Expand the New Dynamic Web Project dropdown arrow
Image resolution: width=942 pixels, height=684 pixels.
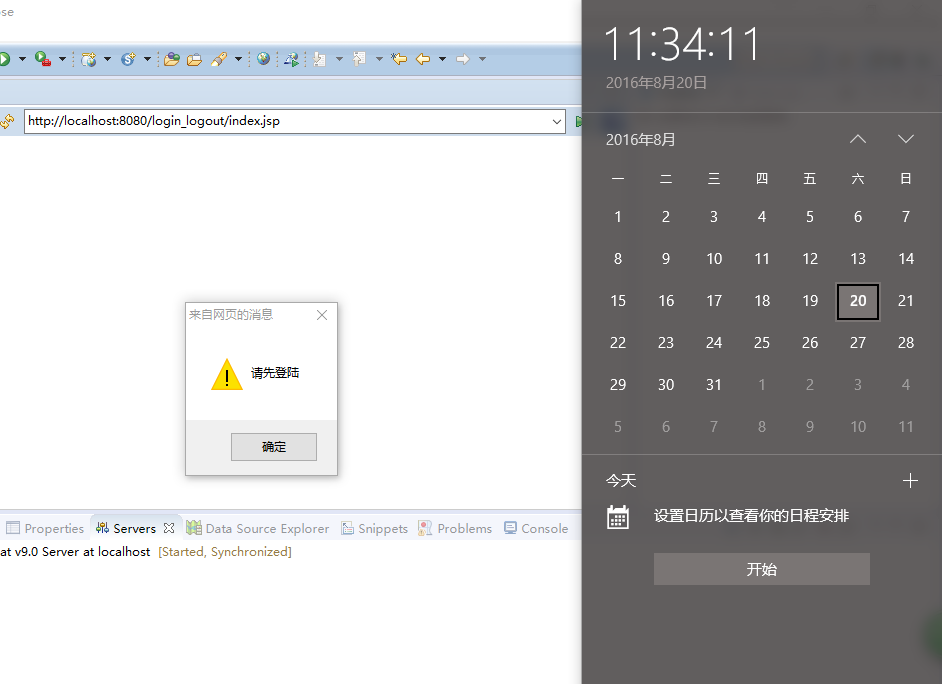click(x=108, y=59)
